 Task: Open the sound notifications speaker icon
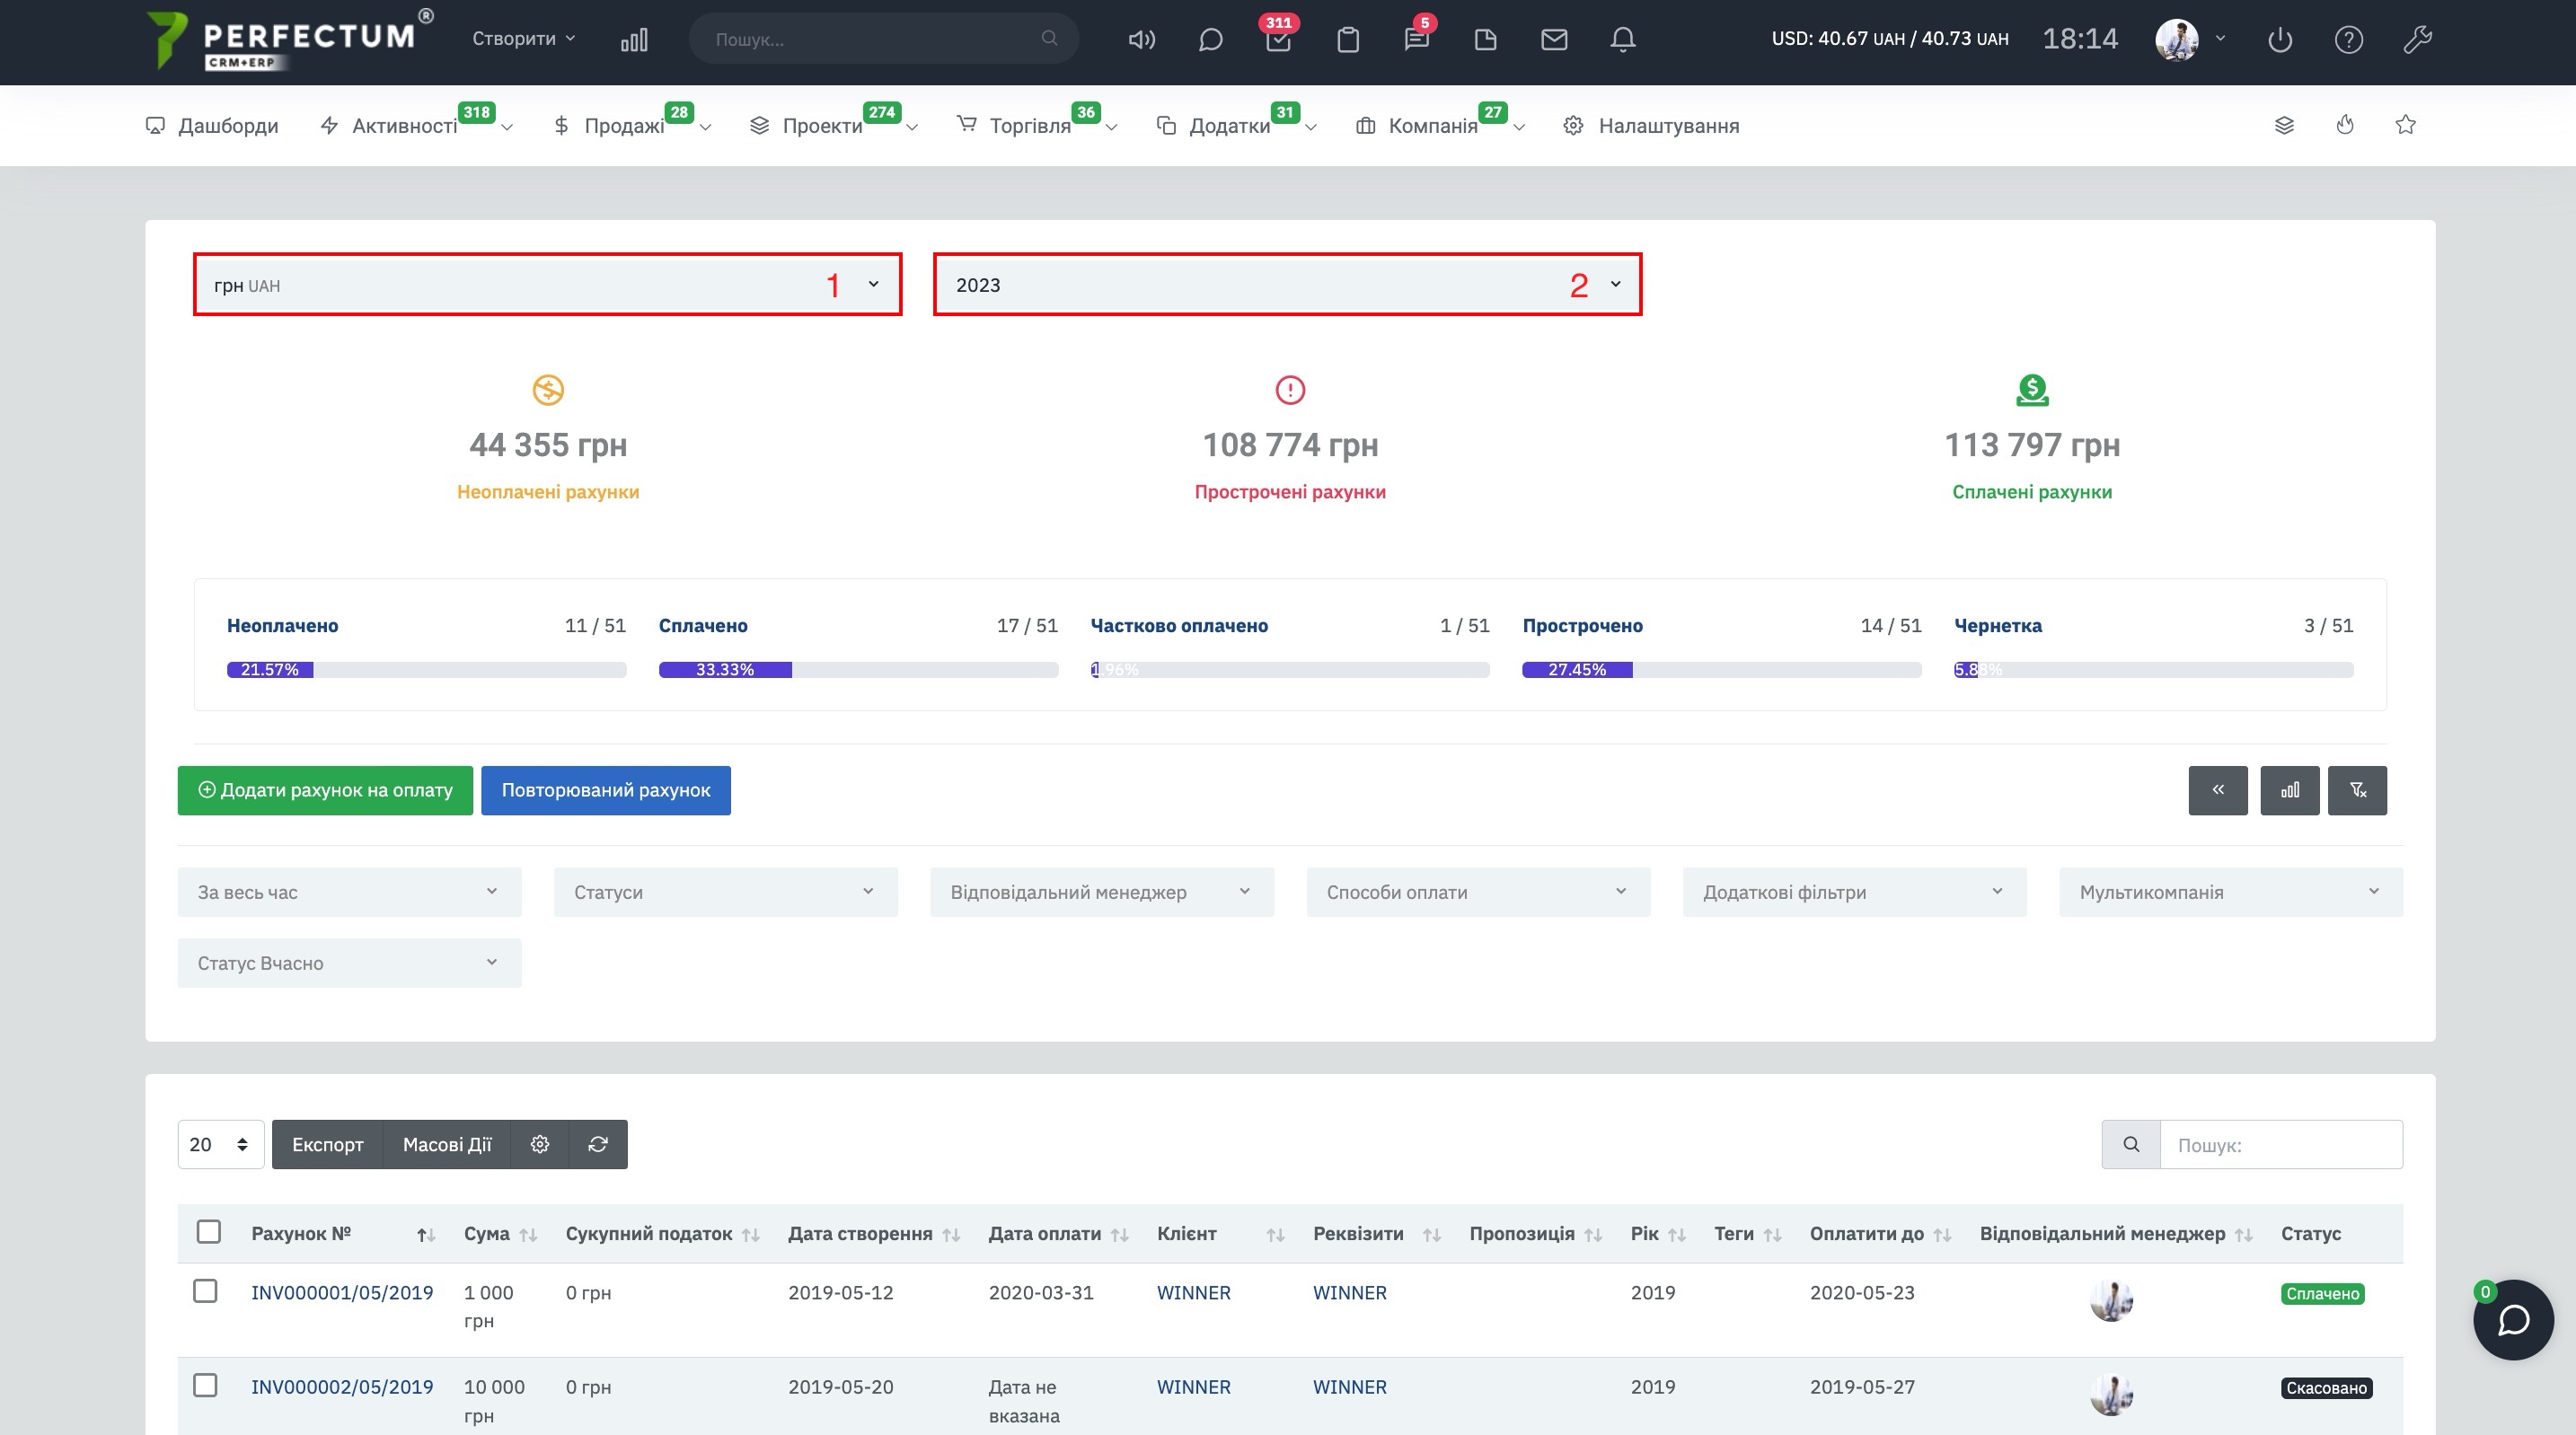1141,40
